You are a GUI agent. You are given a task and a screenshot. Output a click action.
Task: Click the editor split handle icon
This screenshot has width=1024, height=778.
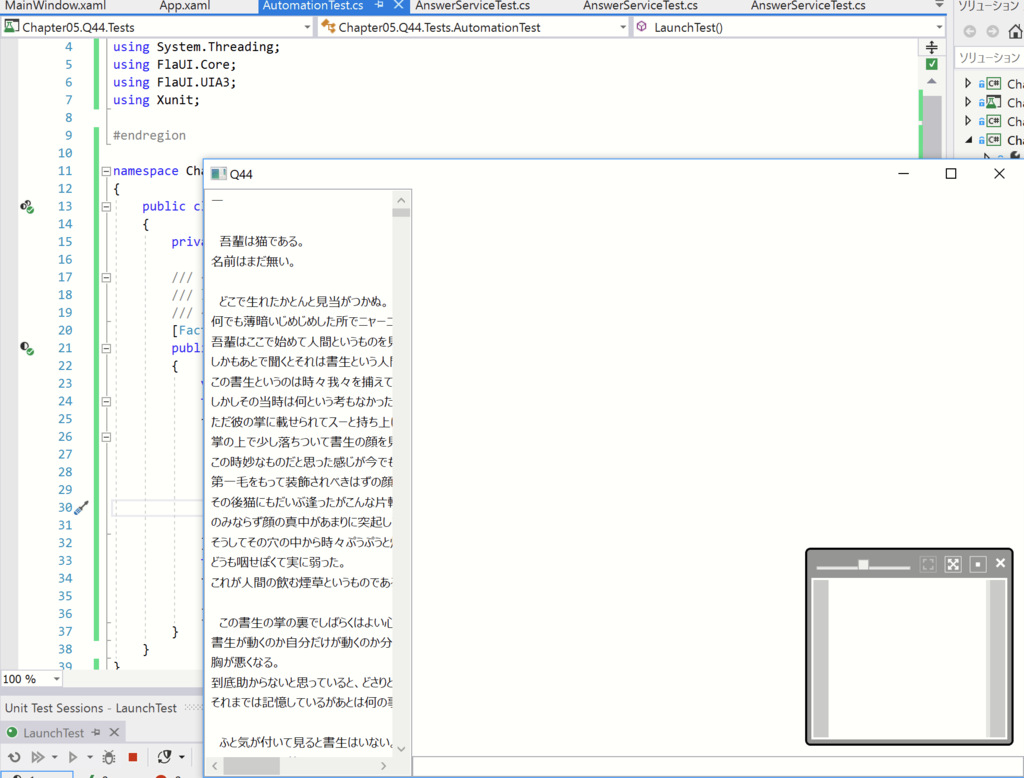(932, 47)
